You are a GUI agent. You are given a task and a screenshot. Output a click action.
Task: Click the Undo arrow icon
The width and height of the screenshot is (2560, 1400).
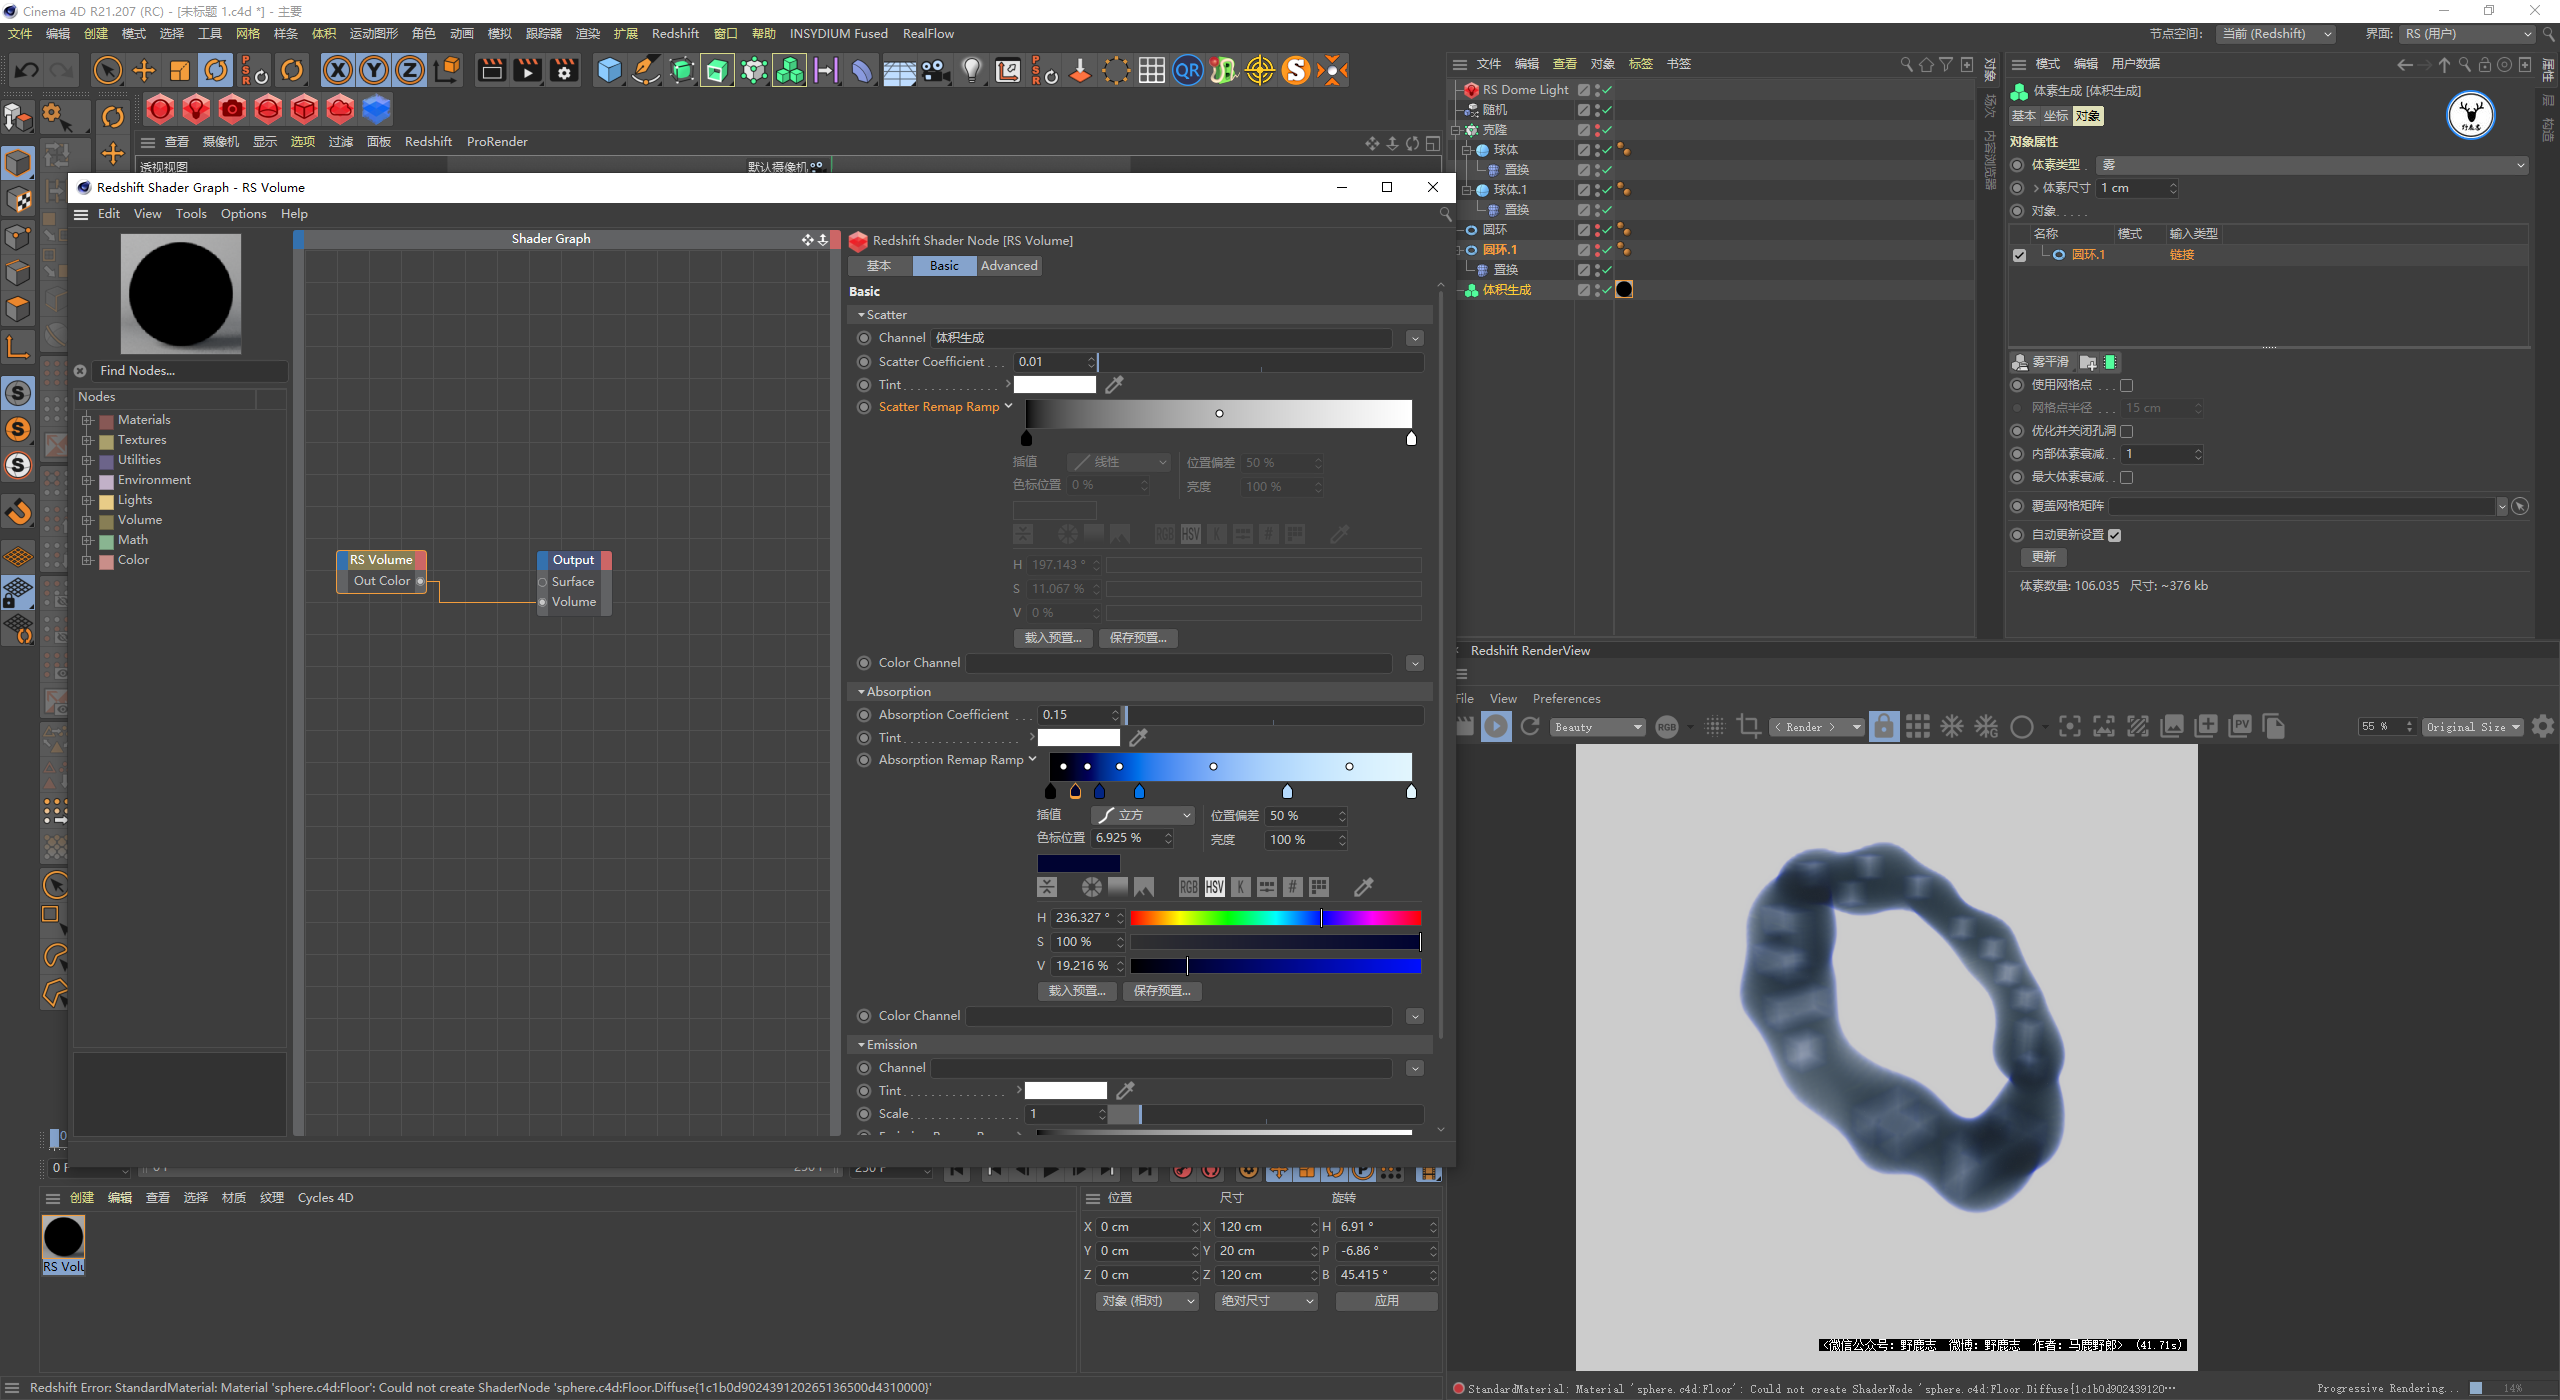[x=27, y=70]
